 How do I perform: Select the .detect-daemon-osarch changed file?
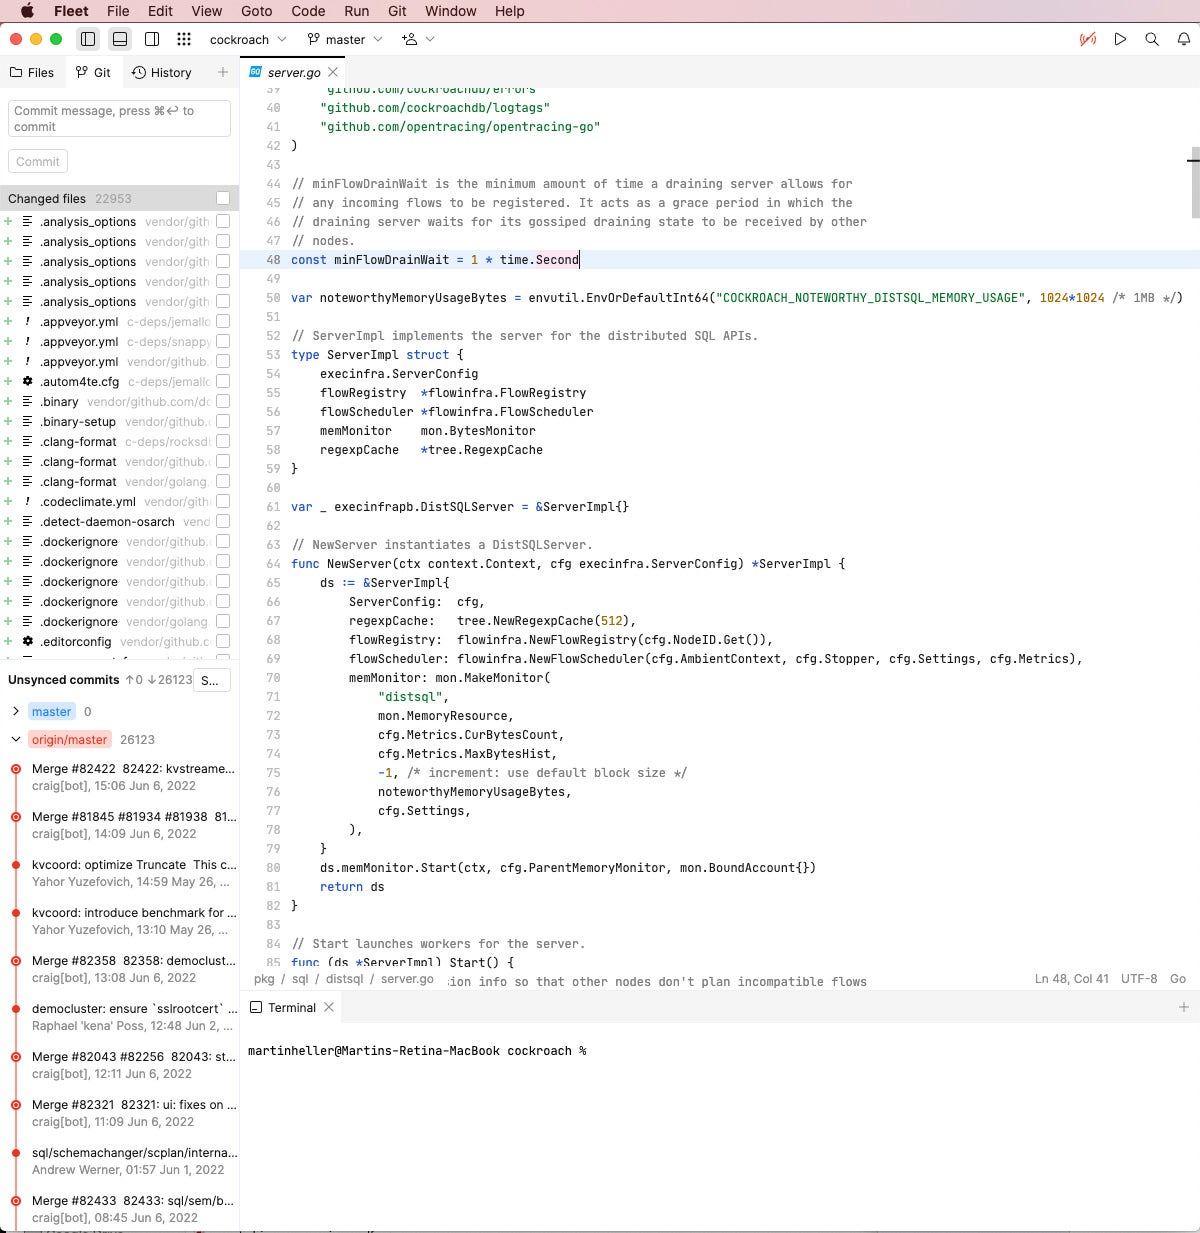(x=118, y=521)
